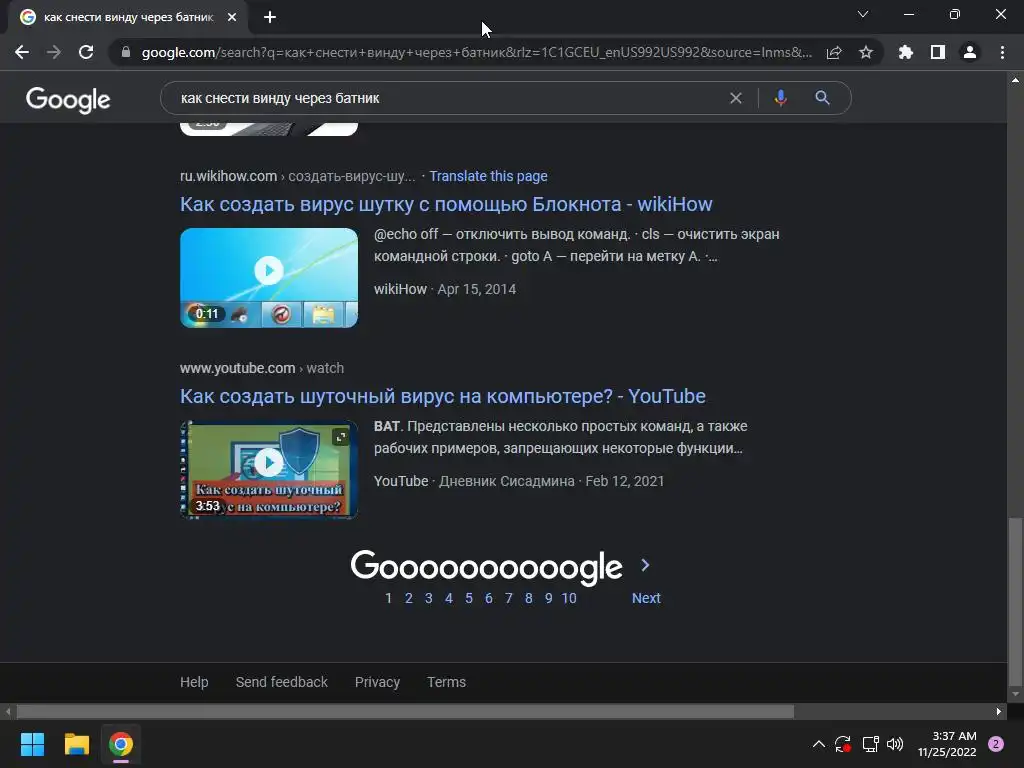Show hidden system tray icons
The image size is (1024, 768).
point(818,744)
